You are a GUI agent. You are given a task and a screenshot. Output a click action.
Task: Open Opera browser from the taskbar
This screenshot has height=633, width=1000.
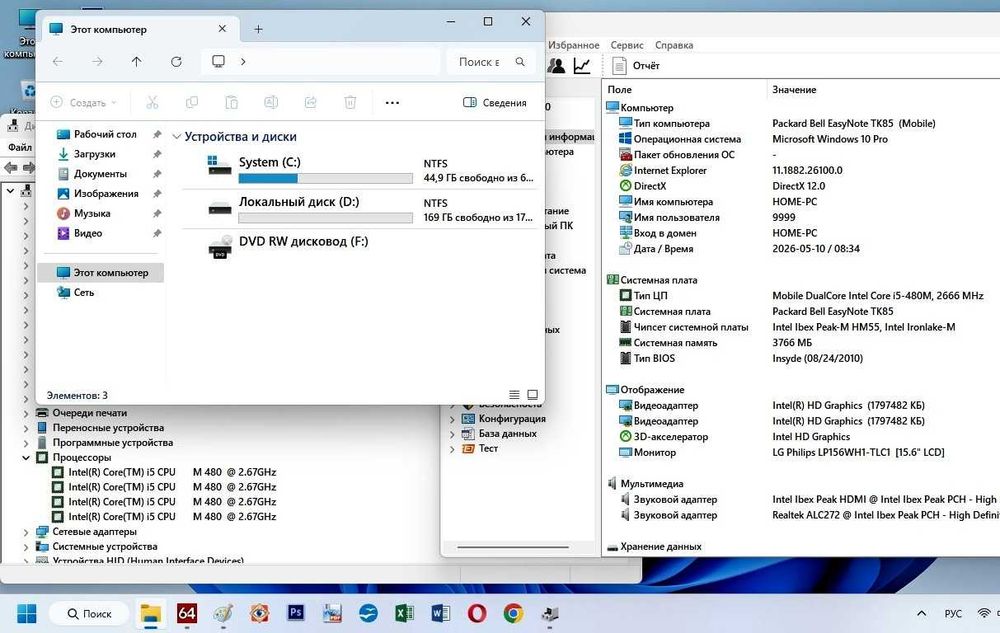click(476, 613)
